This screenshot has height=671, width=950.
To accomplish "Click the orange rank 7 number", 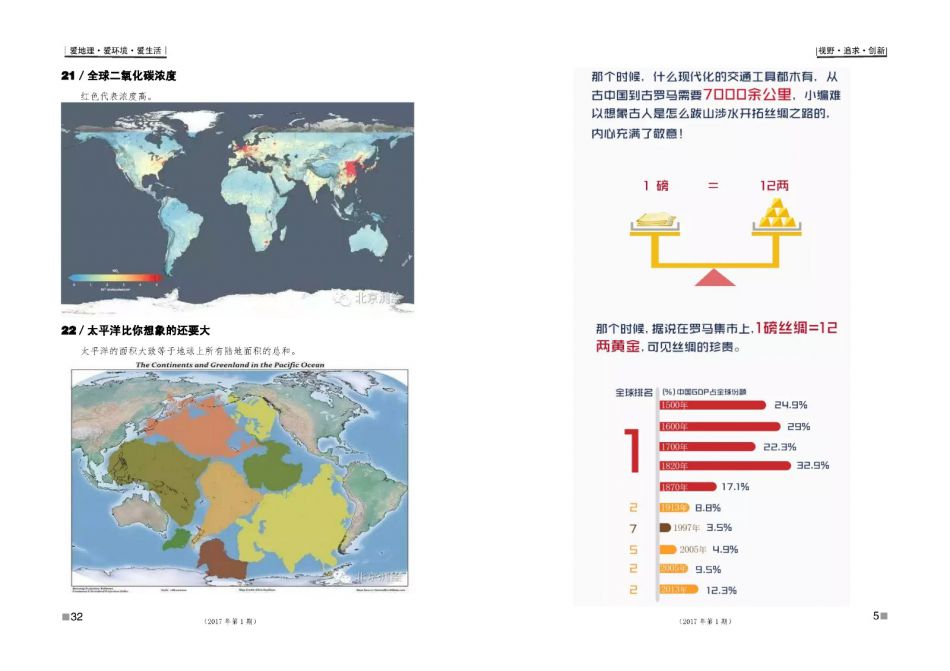I will pyautogui.click(x=633, y=527).
